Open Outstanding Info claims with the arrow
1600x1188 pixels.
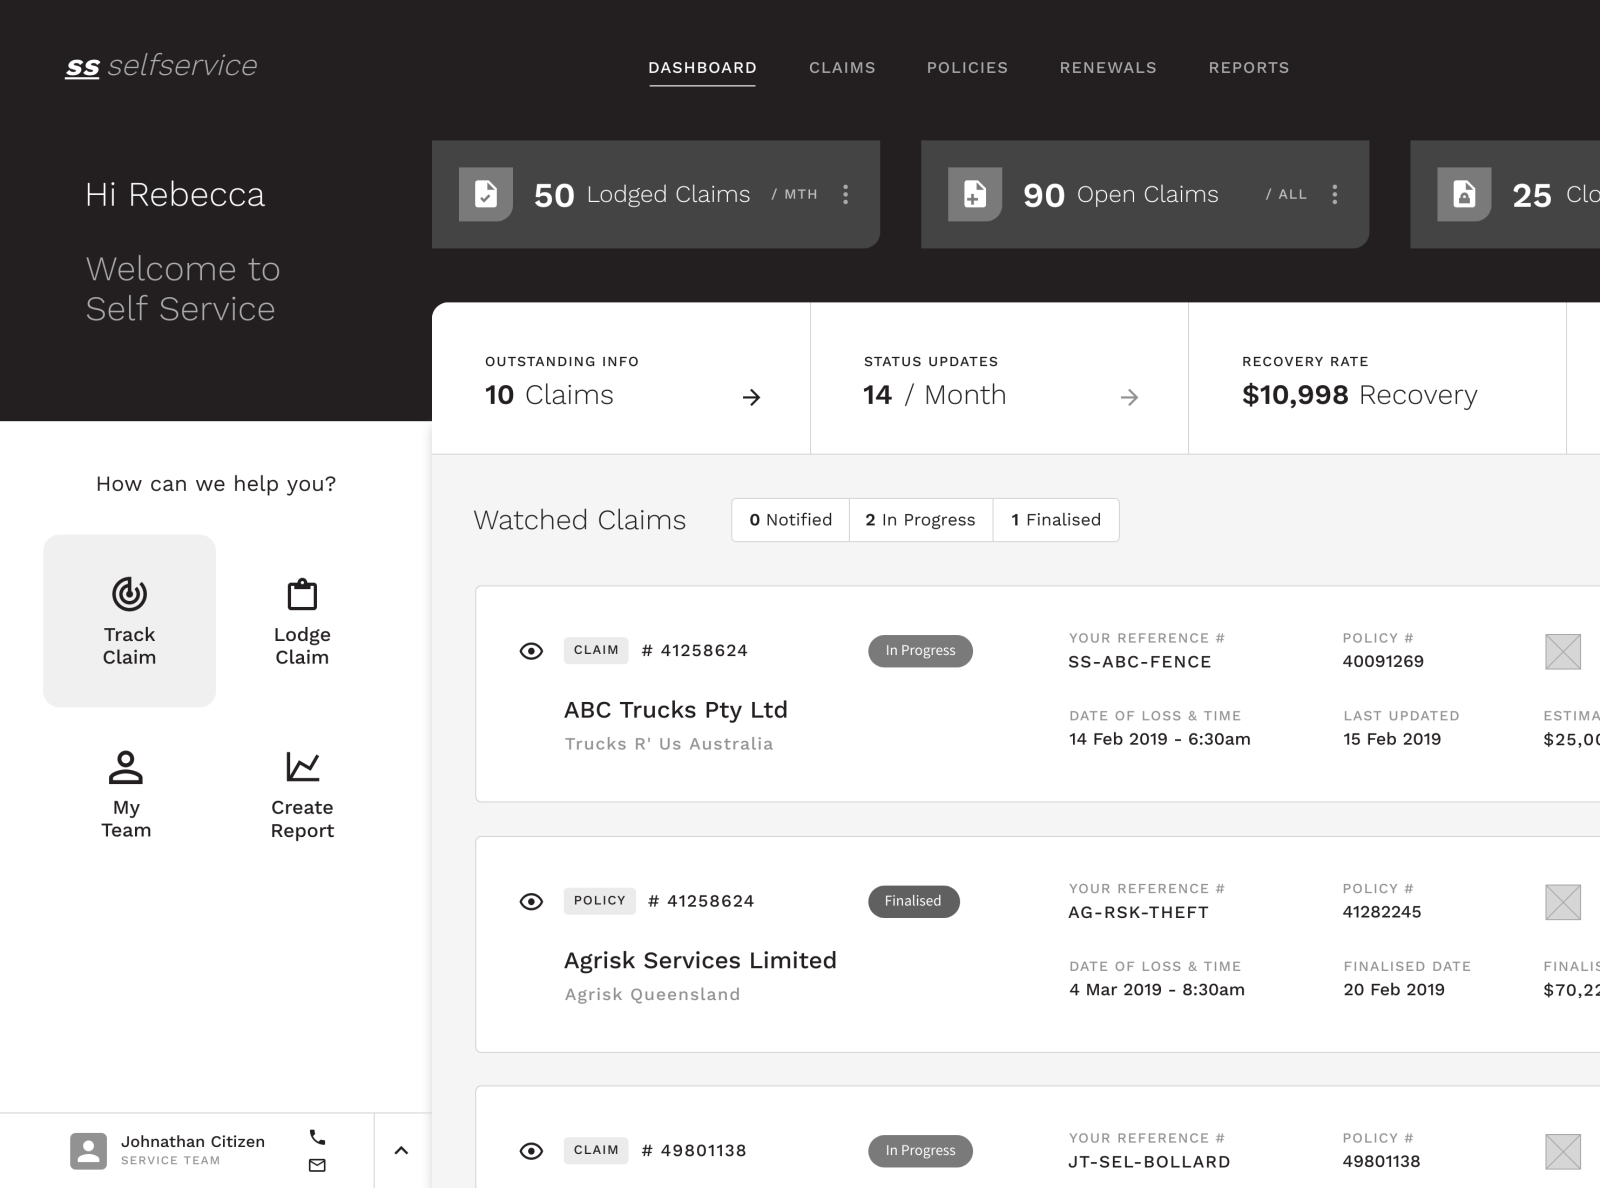pos(751,396)
